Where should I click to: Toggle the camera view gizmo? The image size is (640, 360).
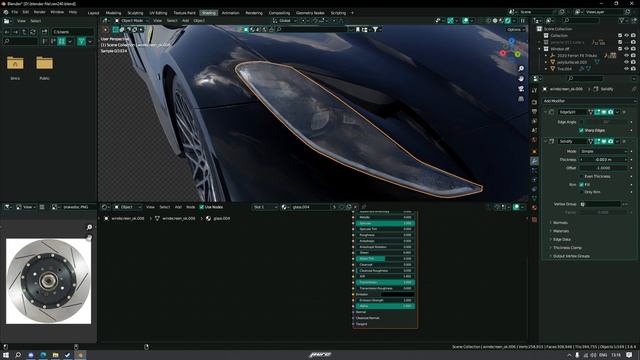point(521,89)
